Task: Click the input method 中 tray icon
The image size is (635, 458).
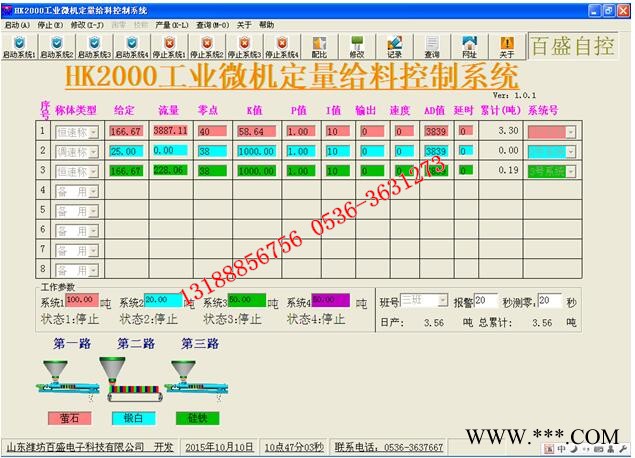Action: [562, 449]
